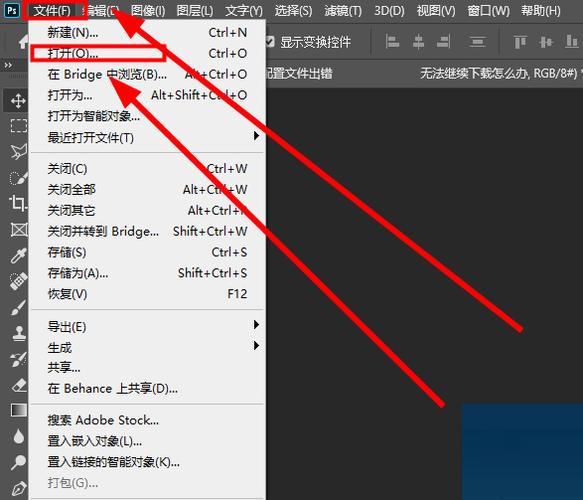
Task: Choose 存储(S) menu entry
Action: tap(147, 252)
